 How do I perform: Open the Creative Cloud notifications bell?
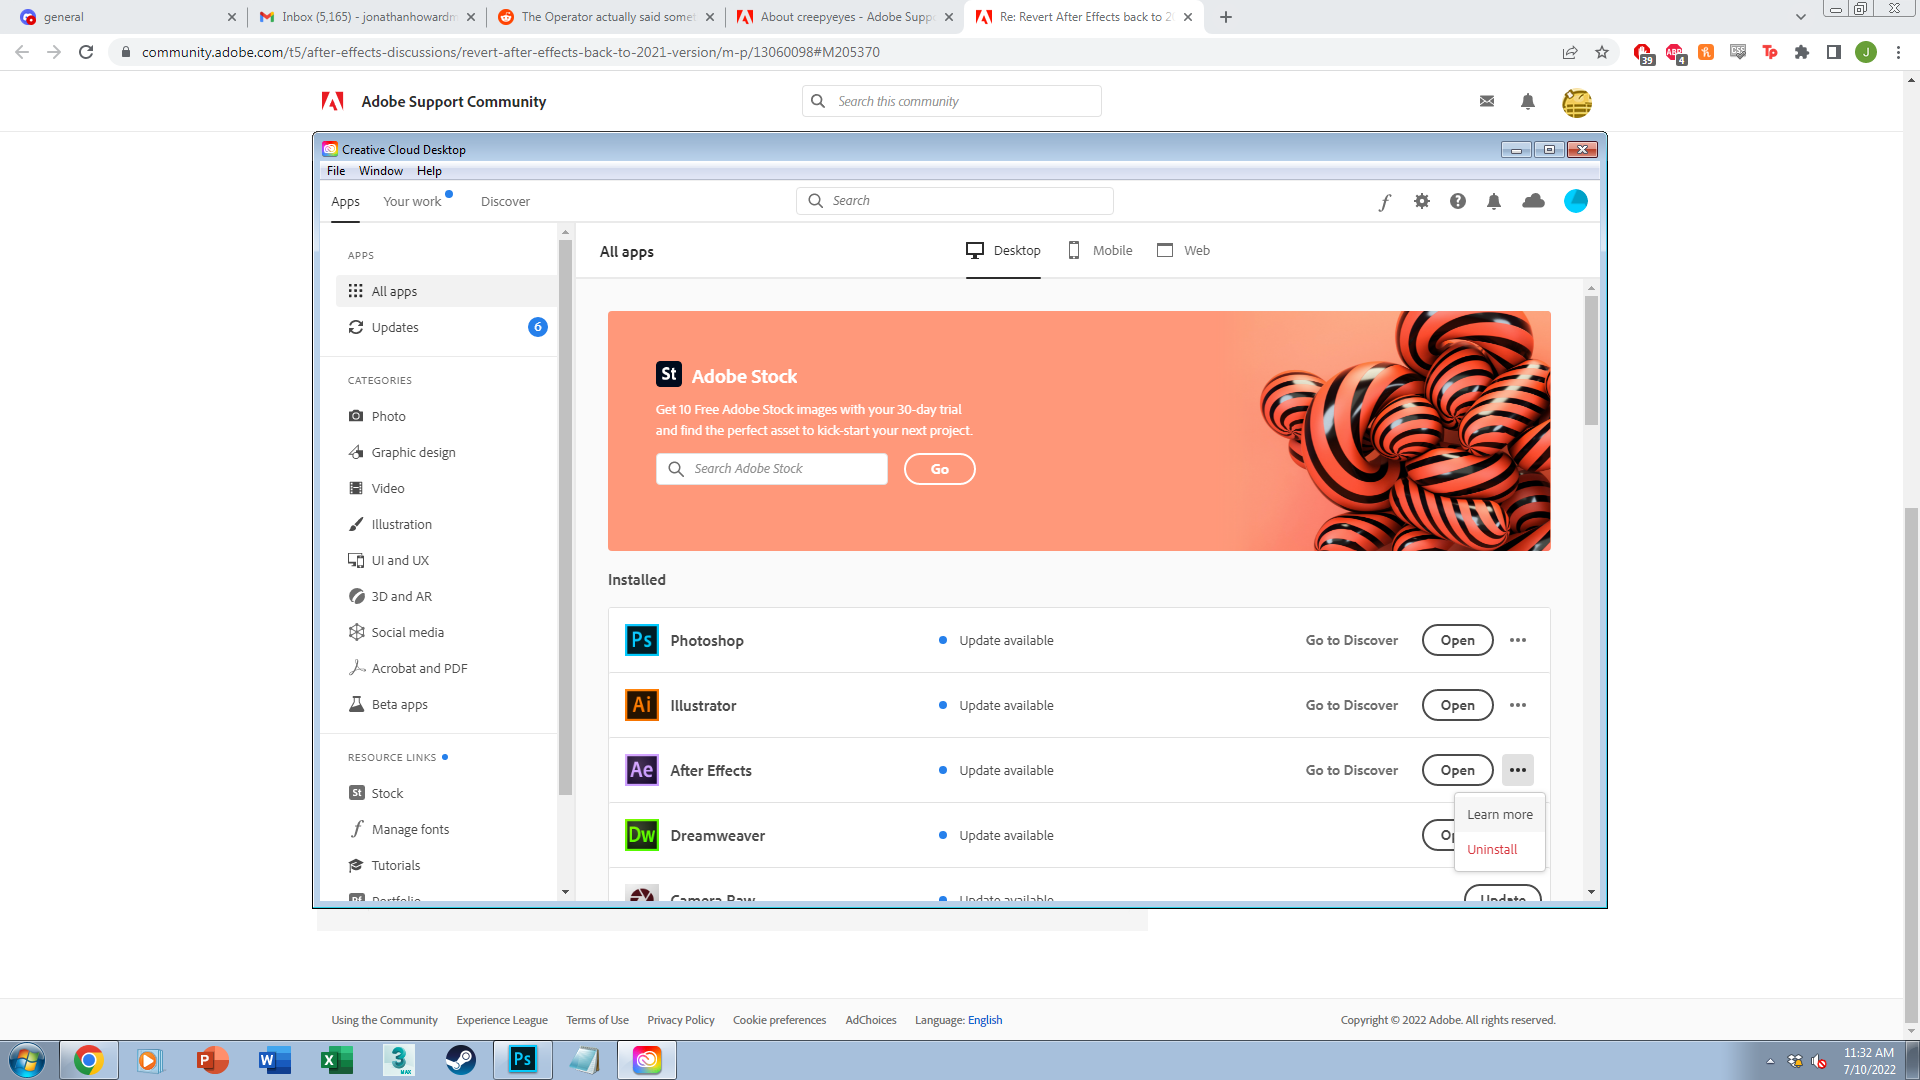[1494, 201]
